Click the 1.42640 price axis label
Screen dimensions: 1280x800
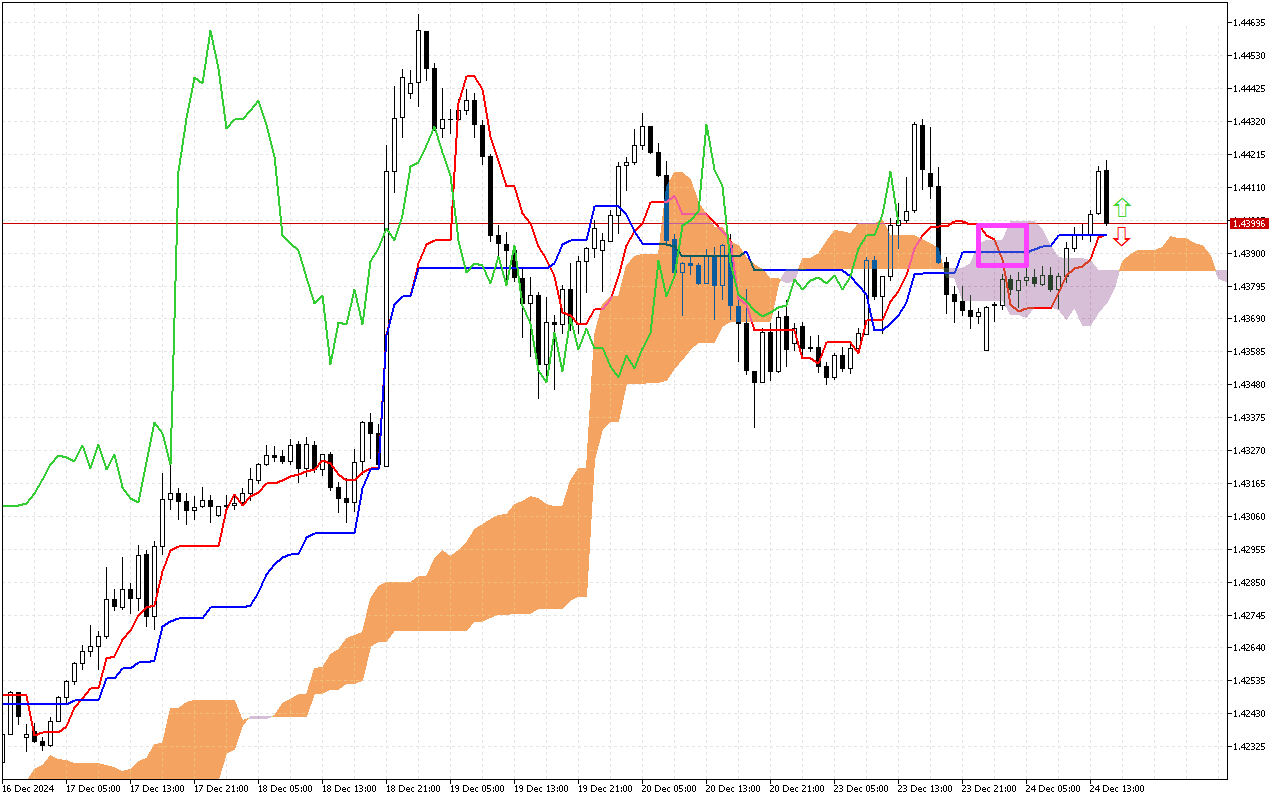coord(1250,648)
